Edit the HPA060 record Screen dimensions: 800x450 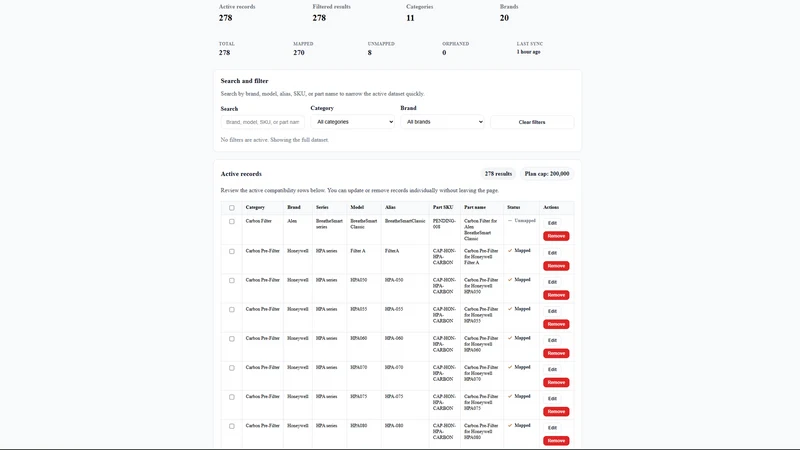coord(552,340)
